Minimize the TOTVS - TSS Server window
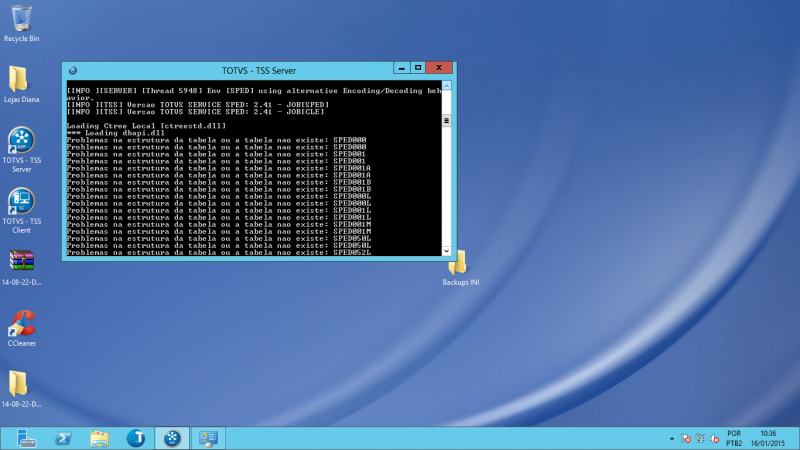The height and width of the screenshot is (450, 800). point(402,67)
